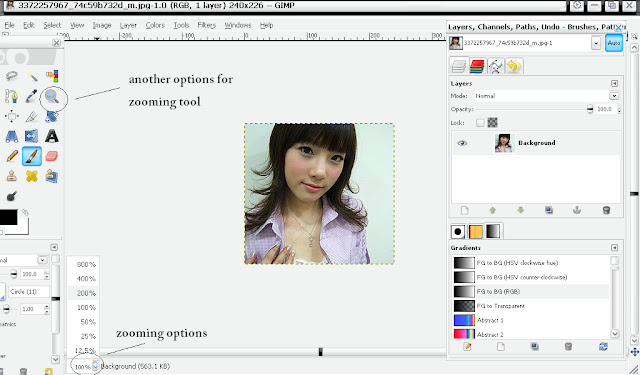Hide the Background layer eye
640x375 pixels.
click(462, 143)
